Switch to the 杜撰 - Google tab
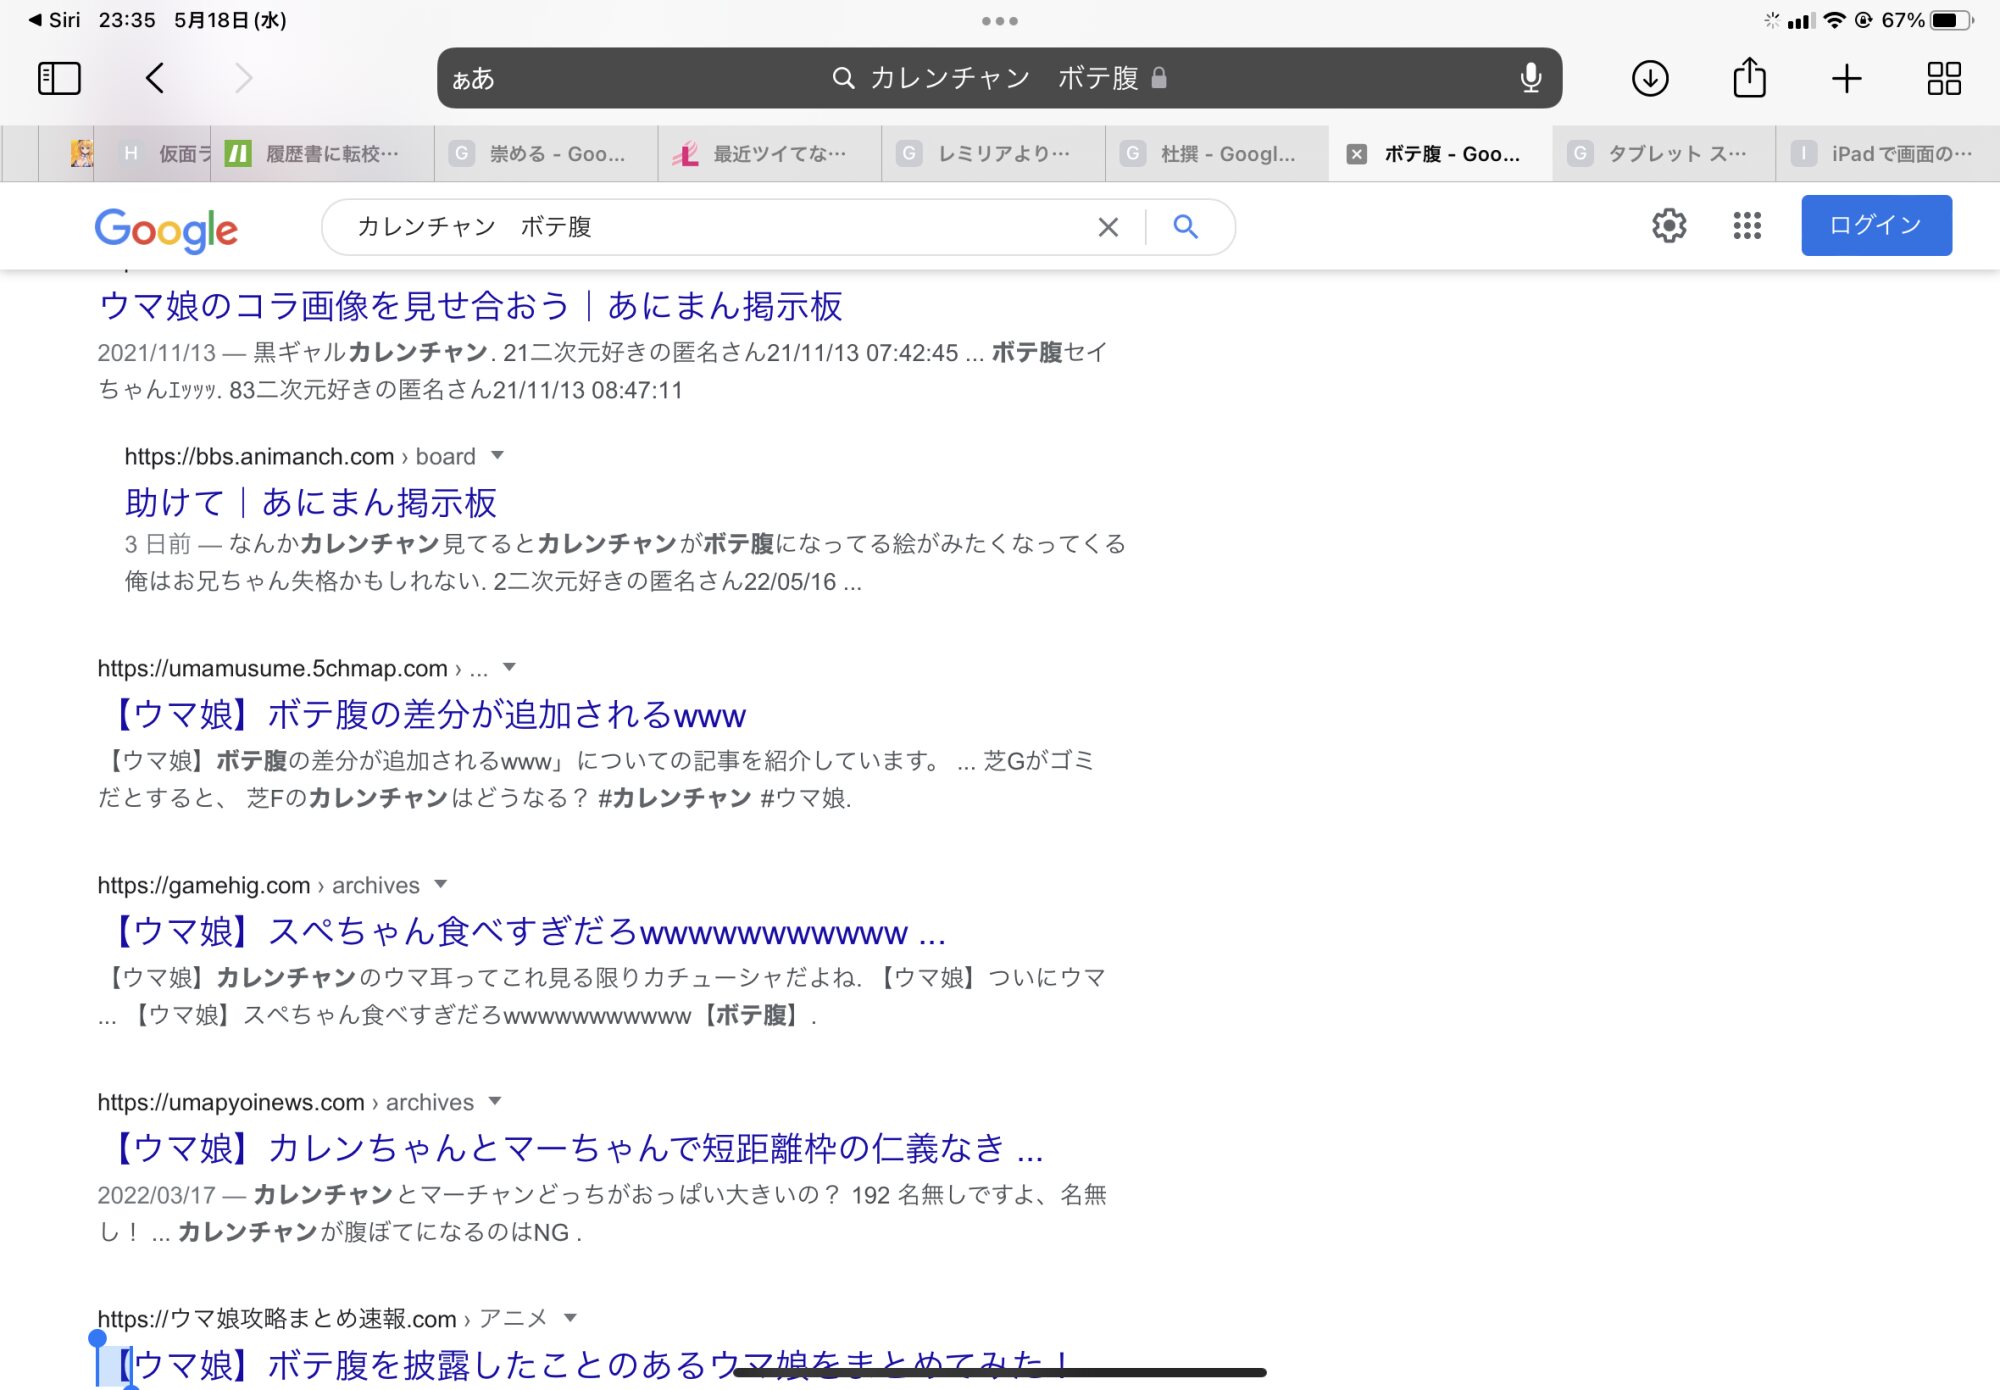The height and width of the screenshot is (1390, 2000). point(1218,154)
